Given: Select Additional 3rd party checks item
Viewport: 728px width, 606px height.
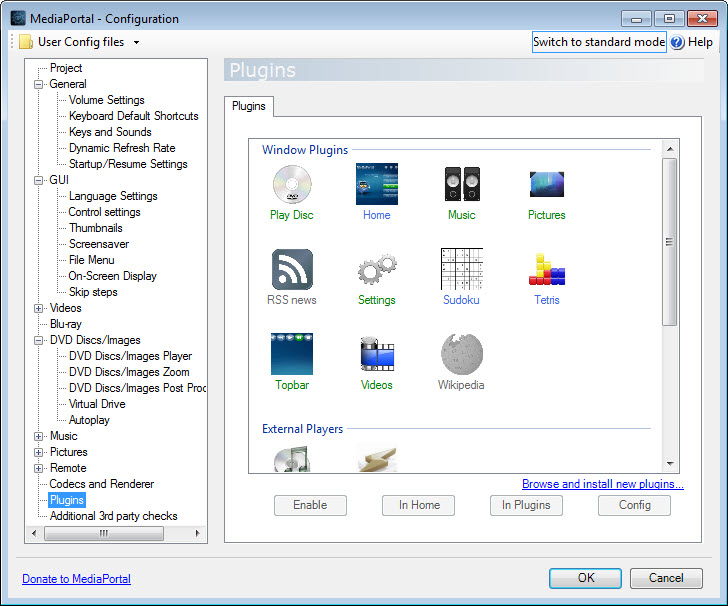Looking at the screenshot, I should (x=114, y=516).
